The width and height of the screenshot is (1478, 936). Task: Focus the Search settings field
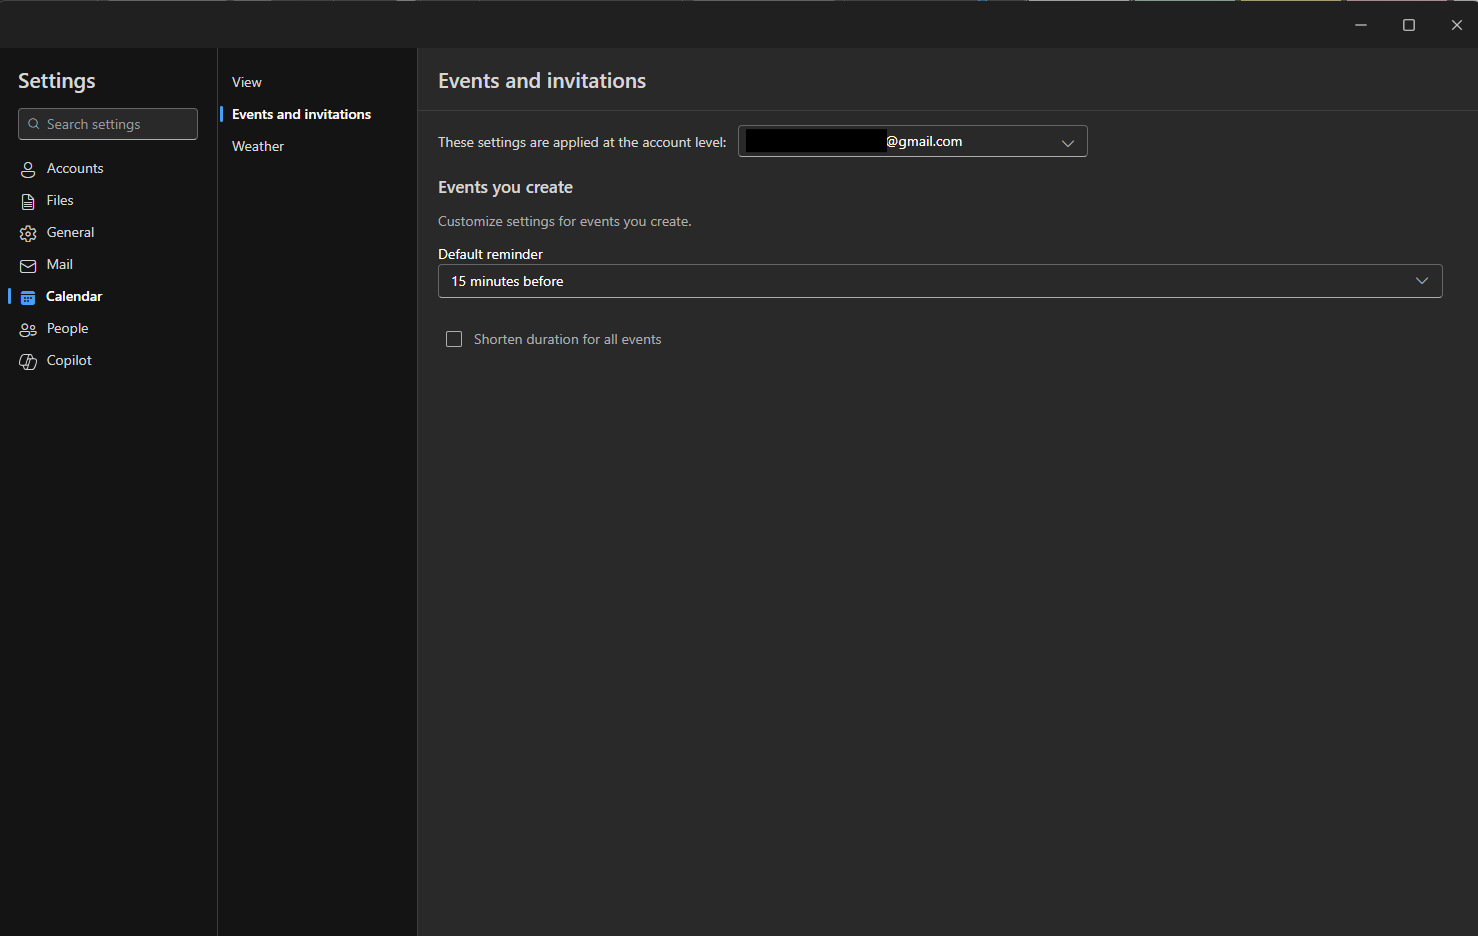[108, 124]
